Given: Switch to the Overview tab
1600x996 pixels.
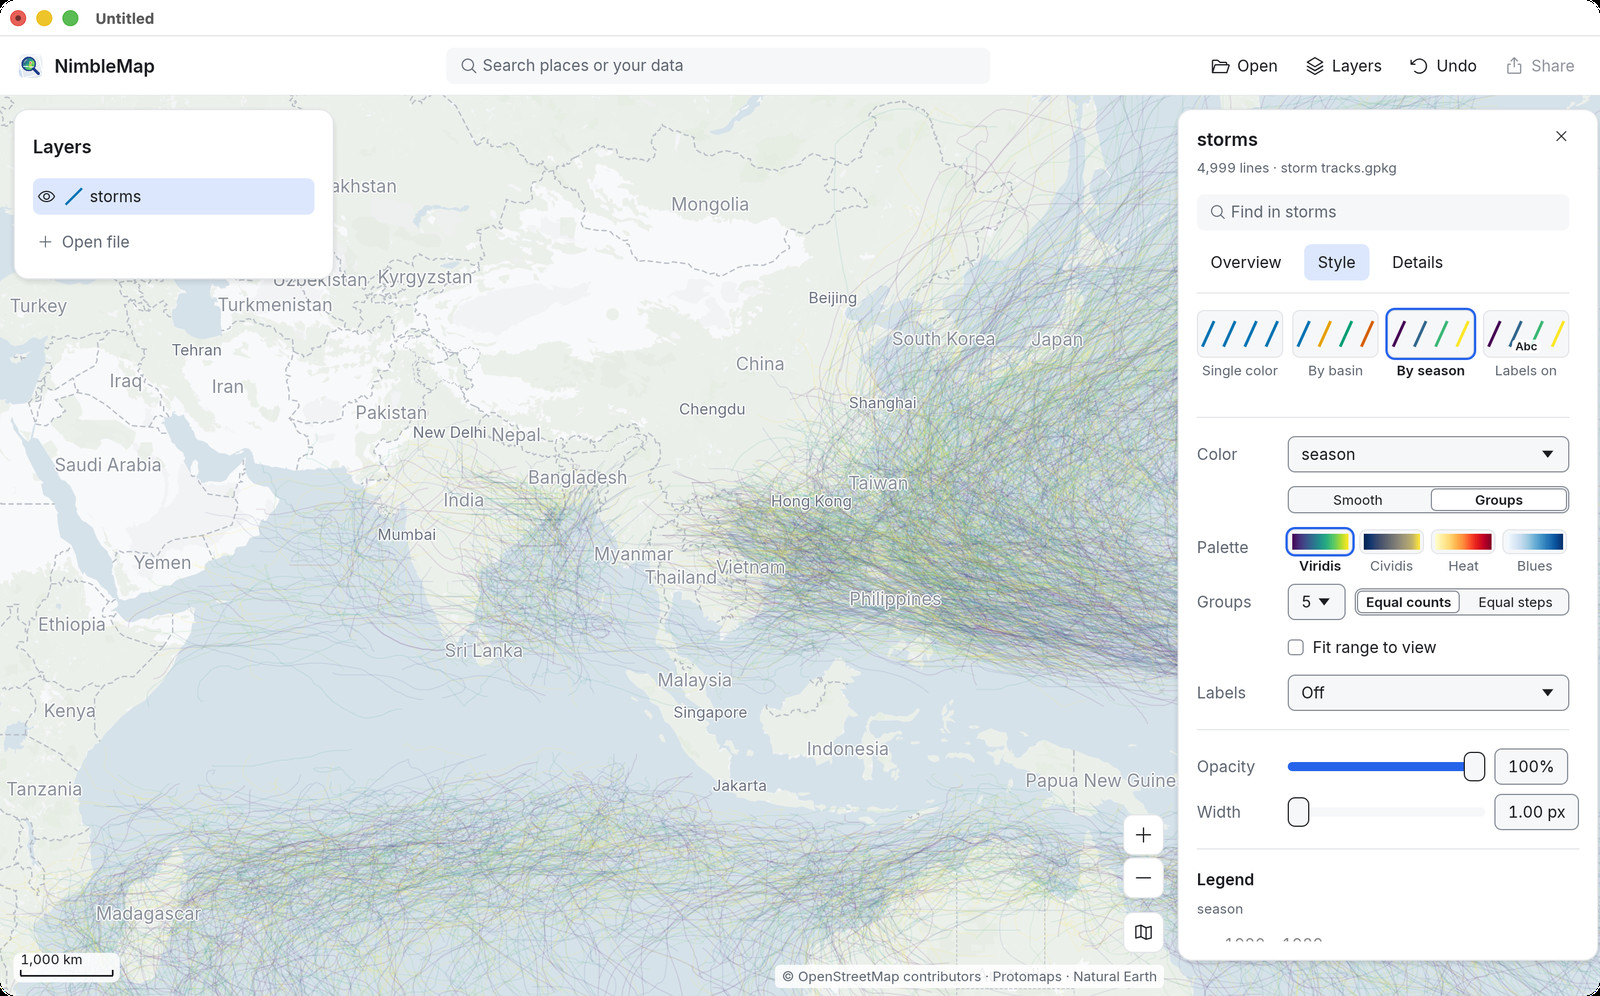Looking at the screenshot, I should 1245,262.
